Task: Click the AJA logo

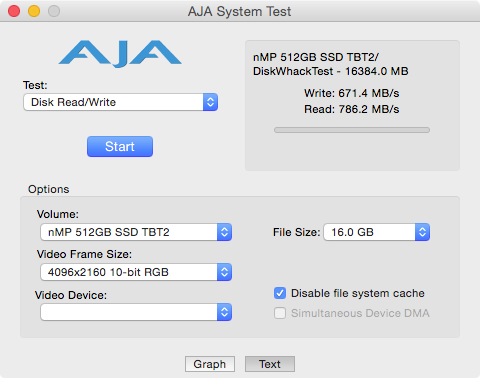Action: [120, 53]
